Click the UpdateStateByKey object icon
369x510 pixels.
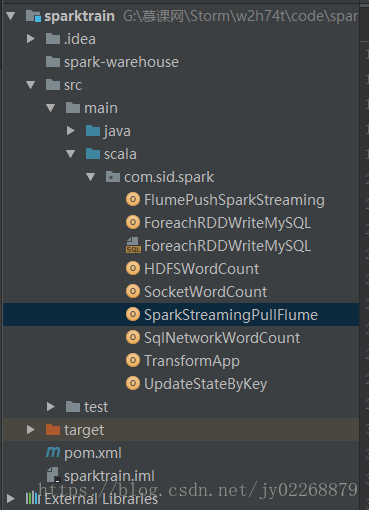133,383
